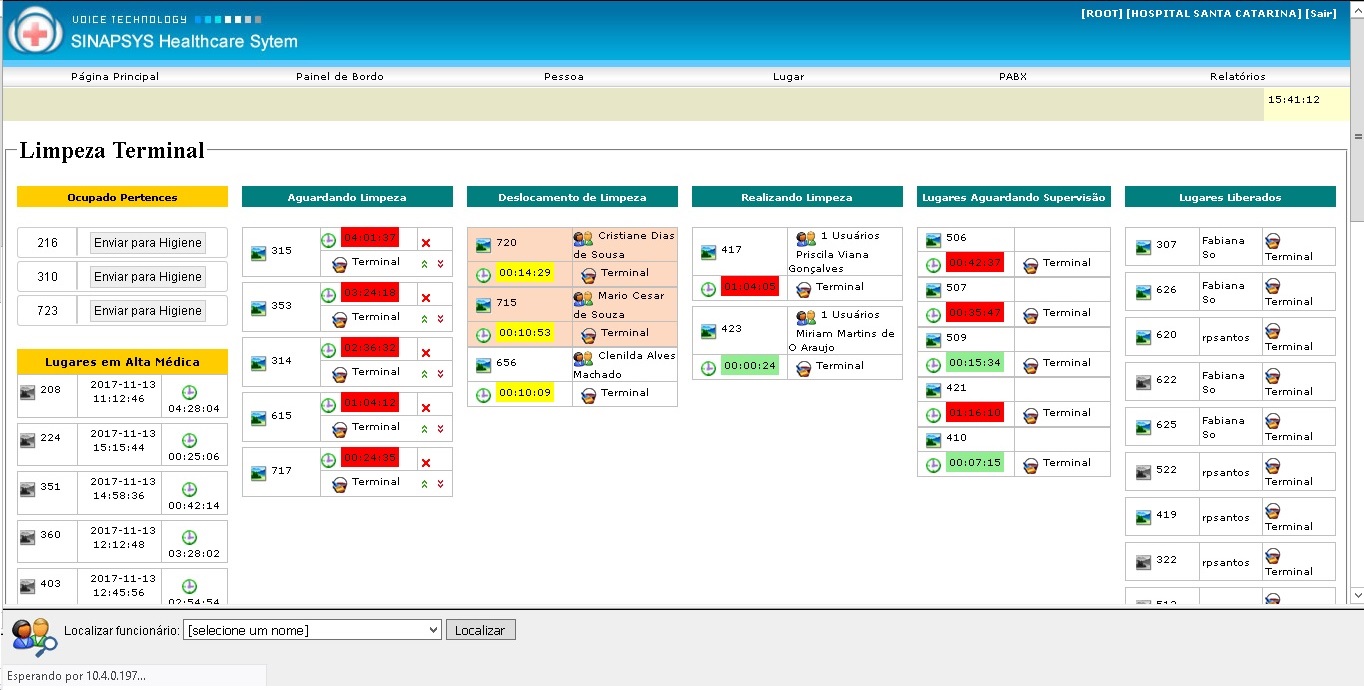1364x690 pixels.
Task: Click green move-up arrows for room 353
Action: [x=425, y=319]
